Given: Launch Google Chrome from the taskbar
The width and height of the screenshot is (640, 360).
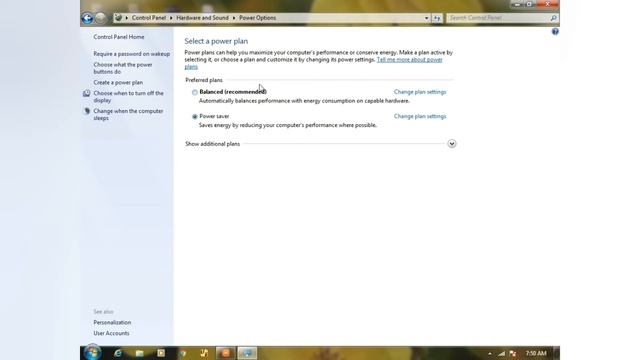Looking at the screenshot, I should click(x=182, y=353).
